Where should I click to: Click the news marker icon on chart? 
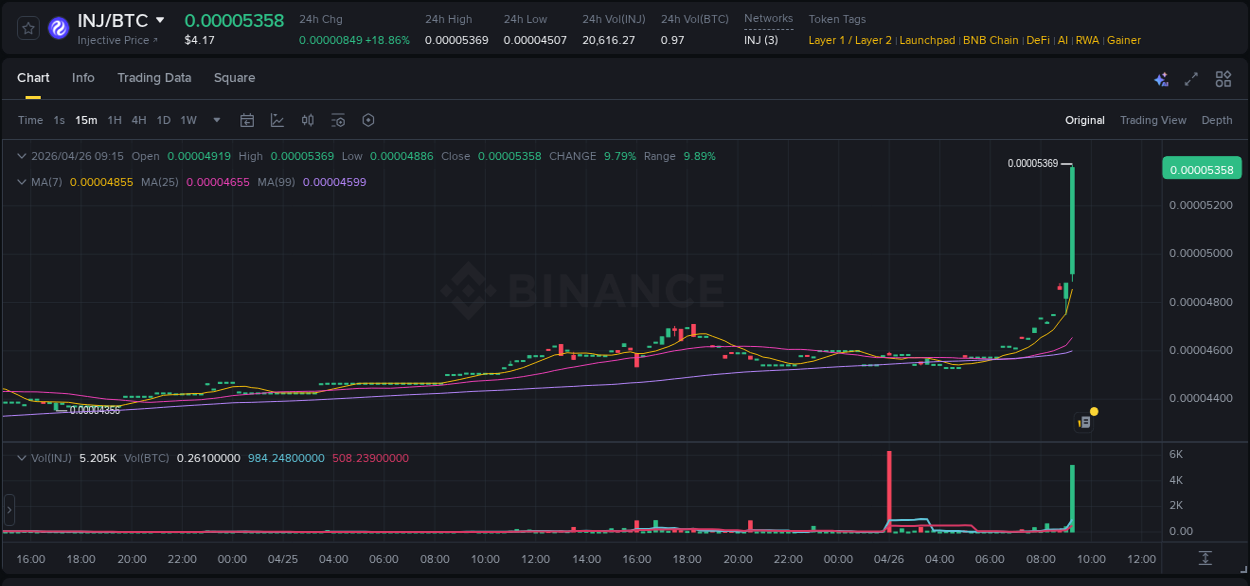[1084, 422]
